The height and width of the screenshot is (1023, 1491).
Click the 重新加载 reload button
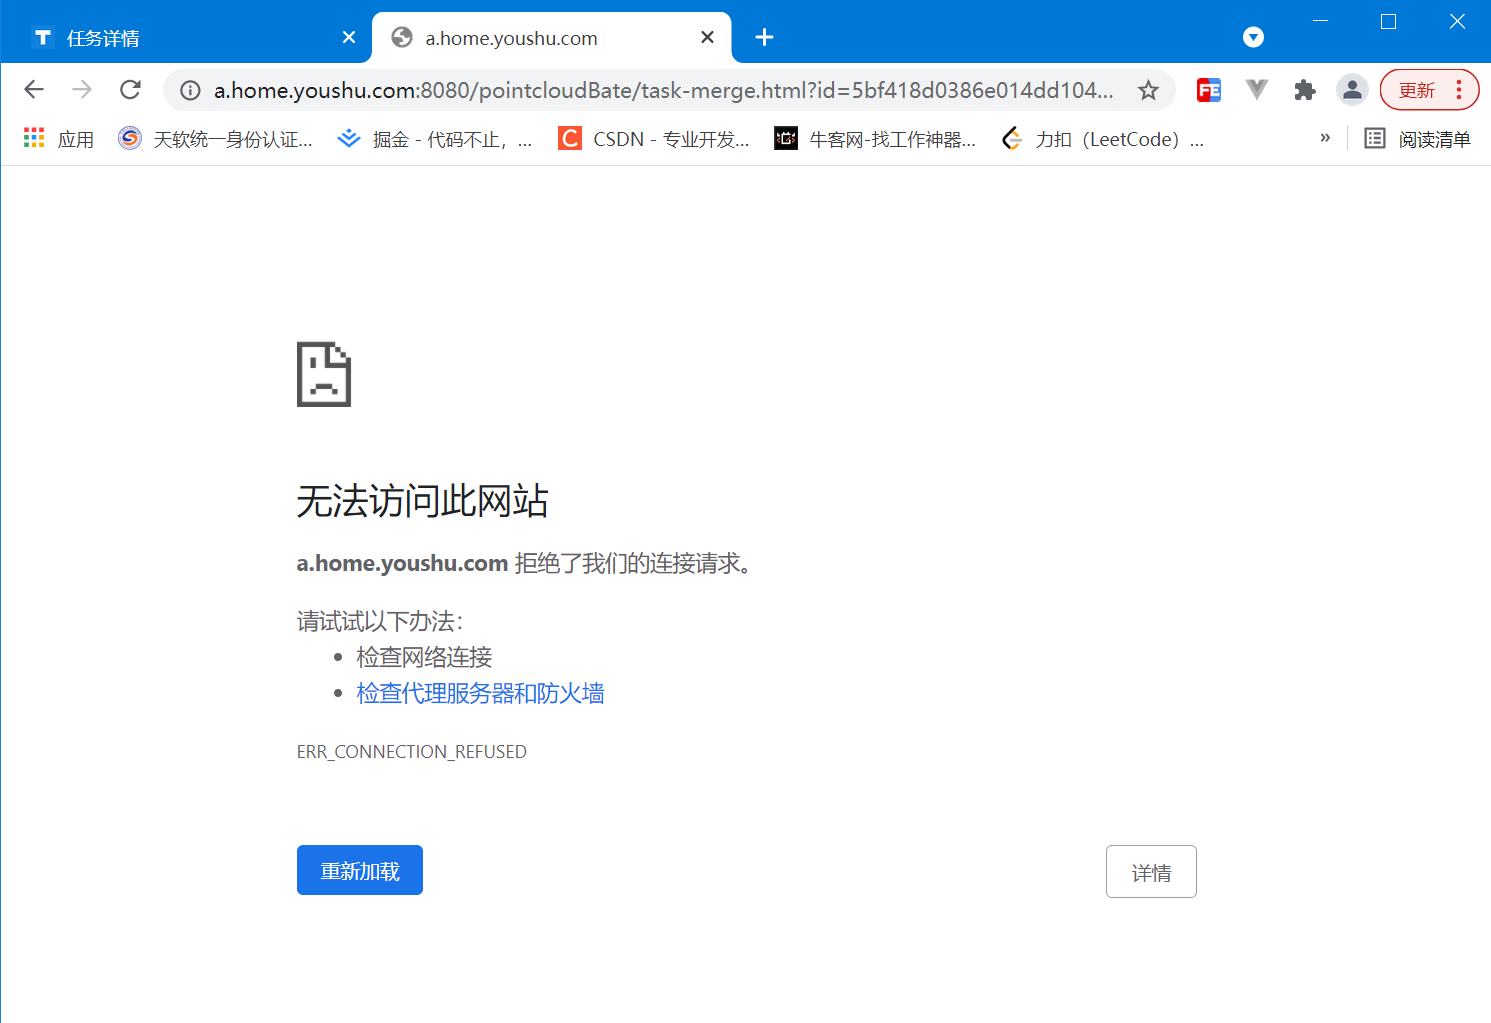[x=359, y=870]
